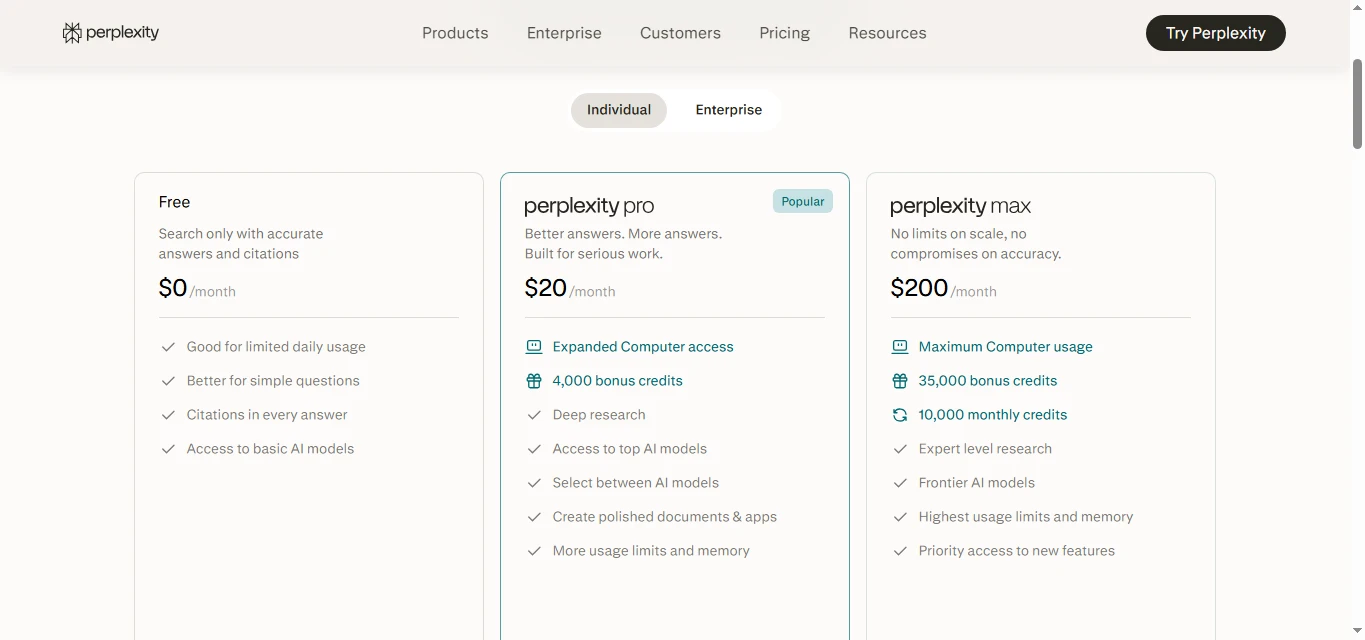Click checkmark next to Access to top AI models
This screenshot has width=1365, height=640.
[x=534, y=449]
